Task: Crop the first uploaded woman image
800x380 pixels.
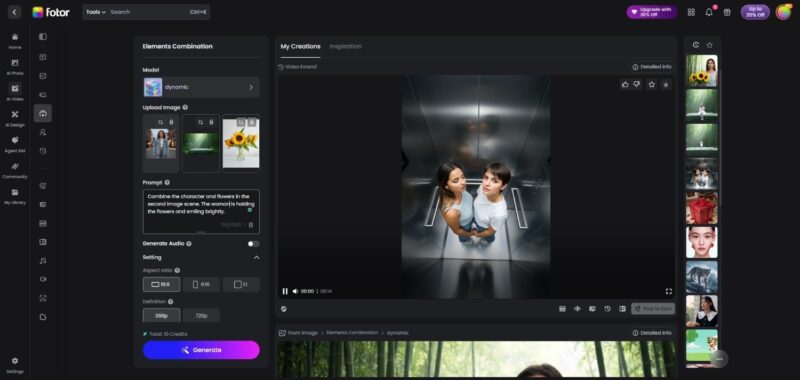Action: pos(161,122)
